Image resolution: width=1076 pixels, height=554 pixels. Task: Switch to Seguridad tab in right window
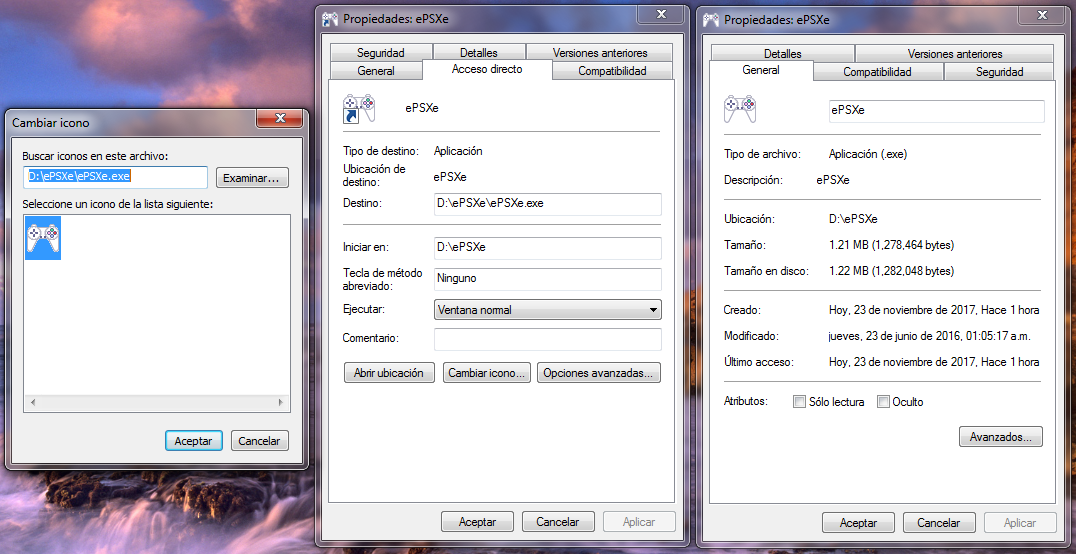click(999, 71)
